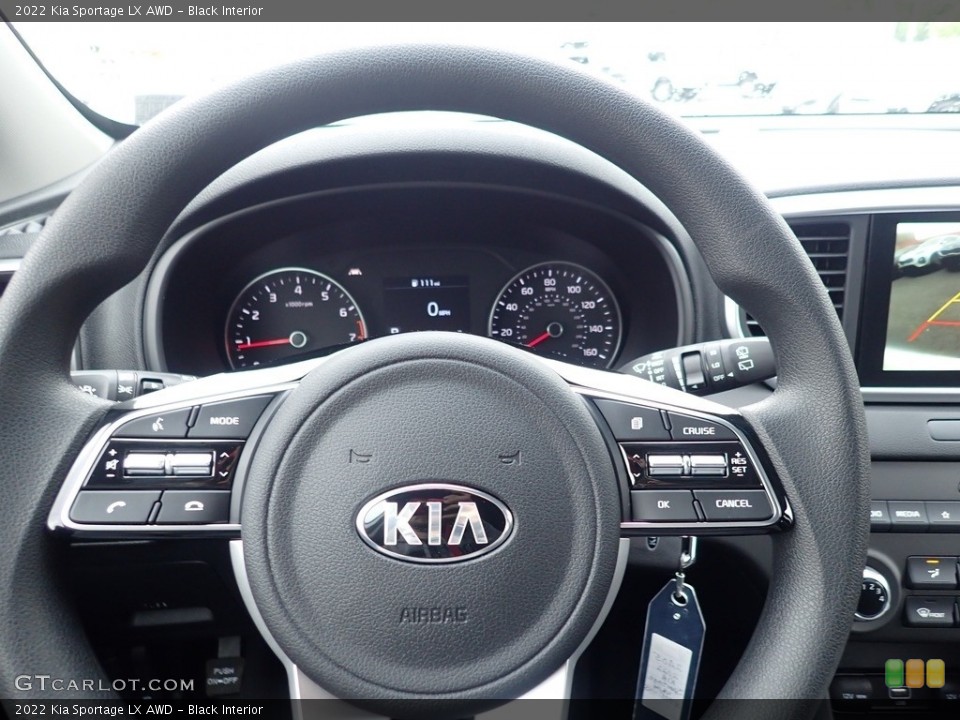This screenshot has height=720, width=960.
Task: Tap the mute speaker icon beside volume rocker
Action: [111, 463]
